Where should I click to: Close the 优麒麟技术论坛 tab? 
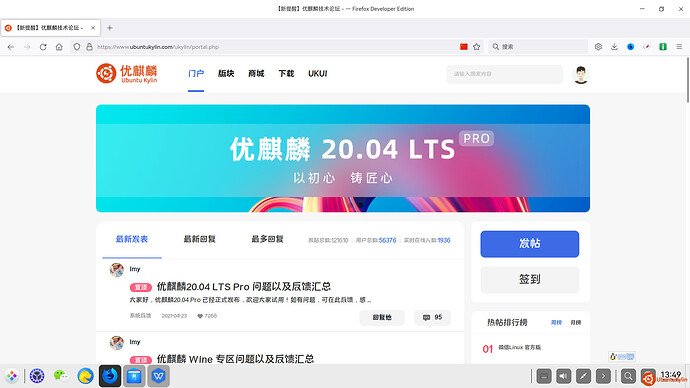click(93, 28)
